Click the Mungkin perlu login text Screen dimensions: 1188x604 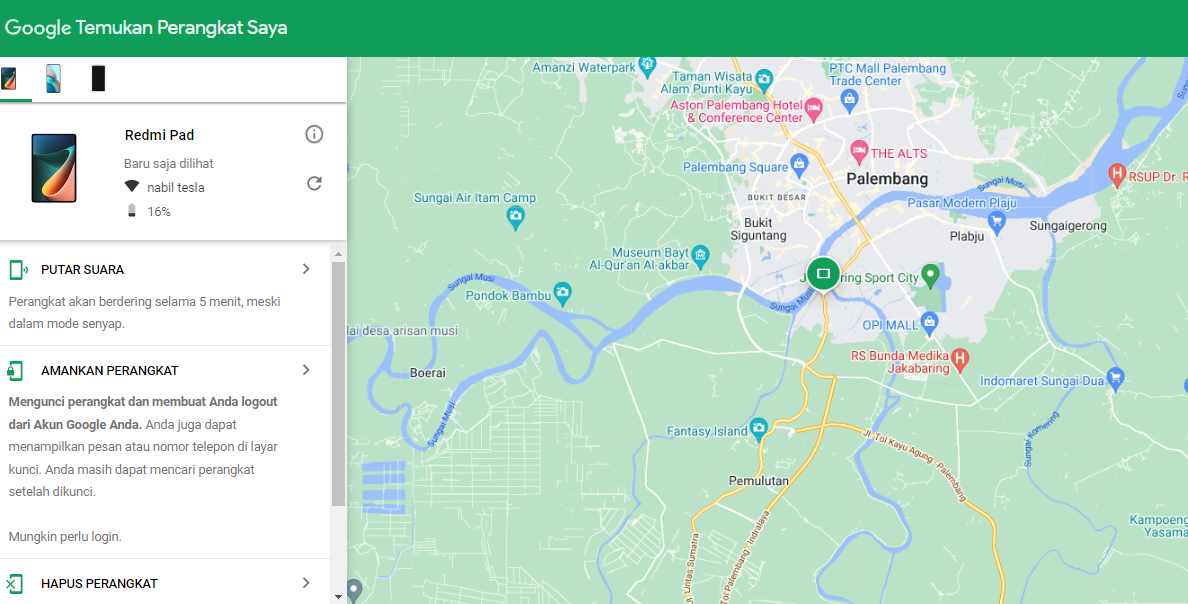tap(65, 537)
